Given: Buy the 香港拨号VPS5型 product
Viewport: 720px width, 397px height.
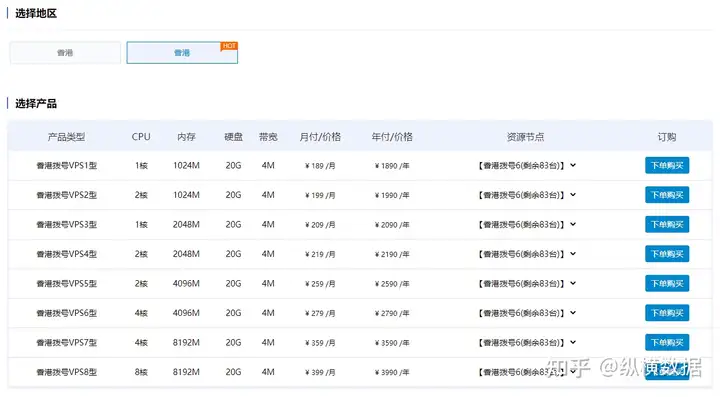Looking at the screenshot, I should 667,284.
